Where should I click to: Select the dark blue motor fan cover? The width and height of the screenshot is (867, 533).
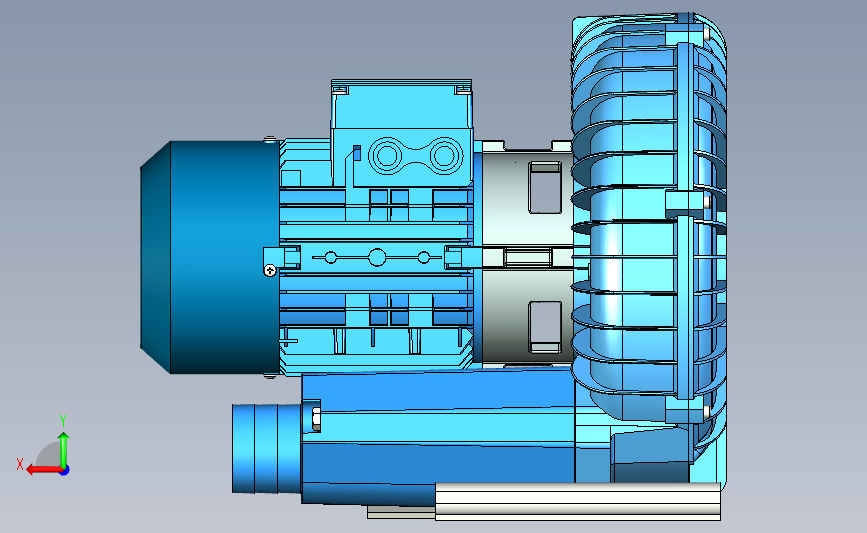coord(210,257)
